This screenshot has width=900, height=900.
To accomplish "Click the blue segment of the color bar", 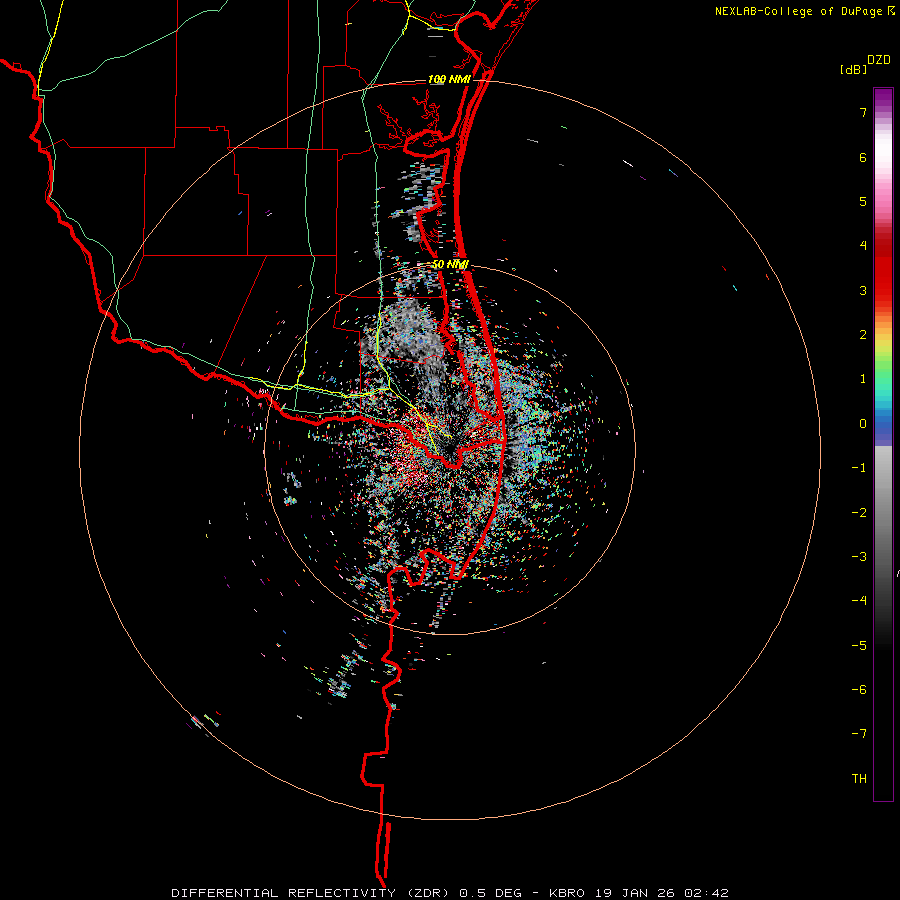I will pos(883,426).
